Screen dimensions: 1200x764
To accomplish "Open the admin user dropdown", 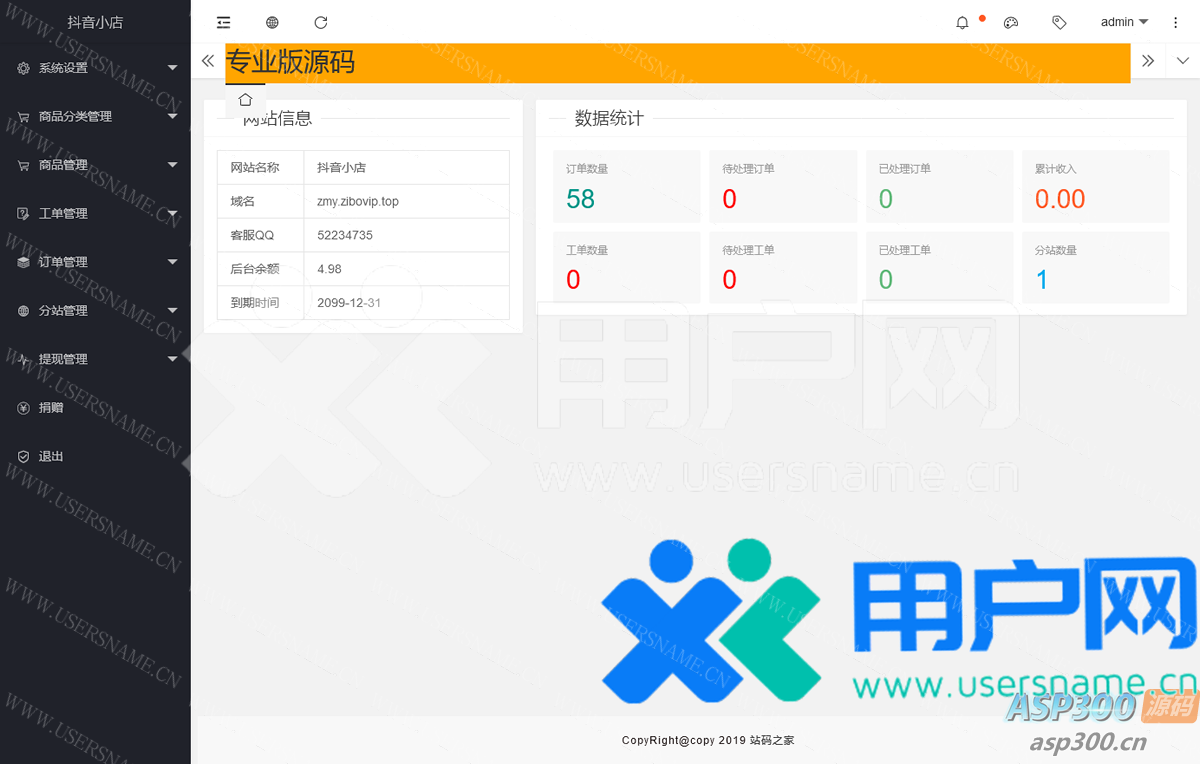I will click(x=1124, y=22).
